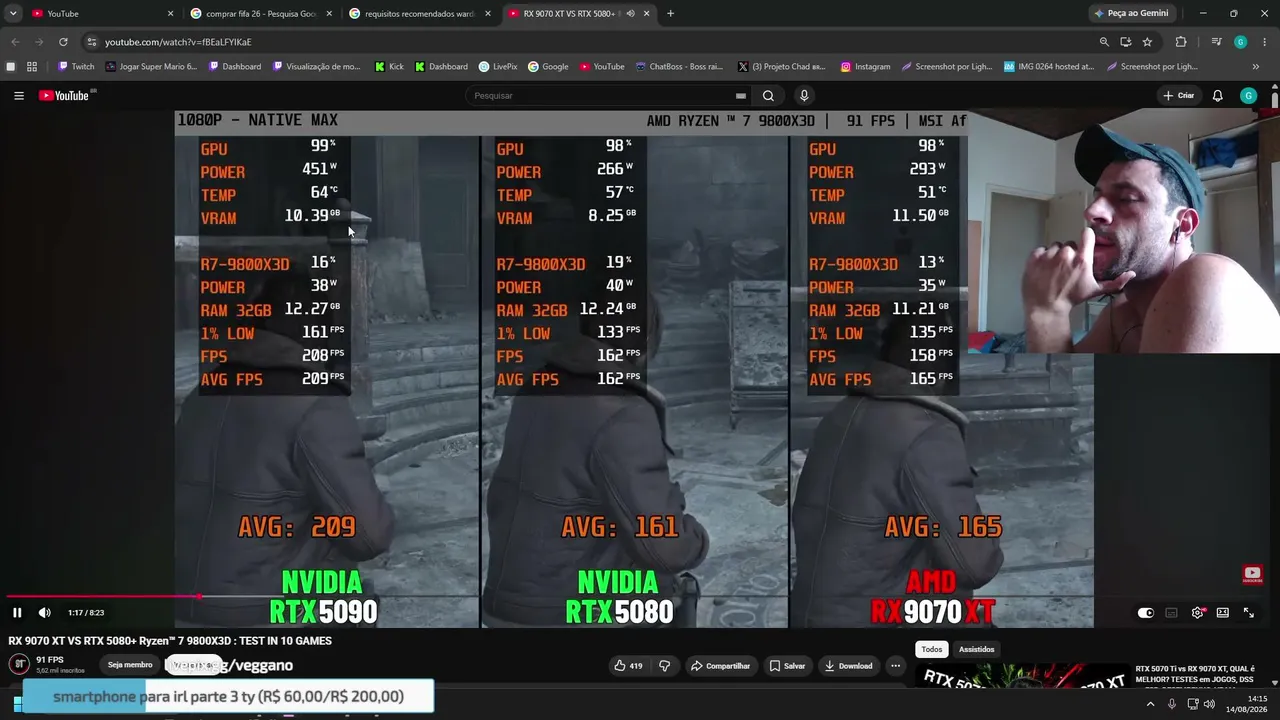Go to YouTube home via logo
This screenshot has width=1280, height=720.
click(66, 96)
